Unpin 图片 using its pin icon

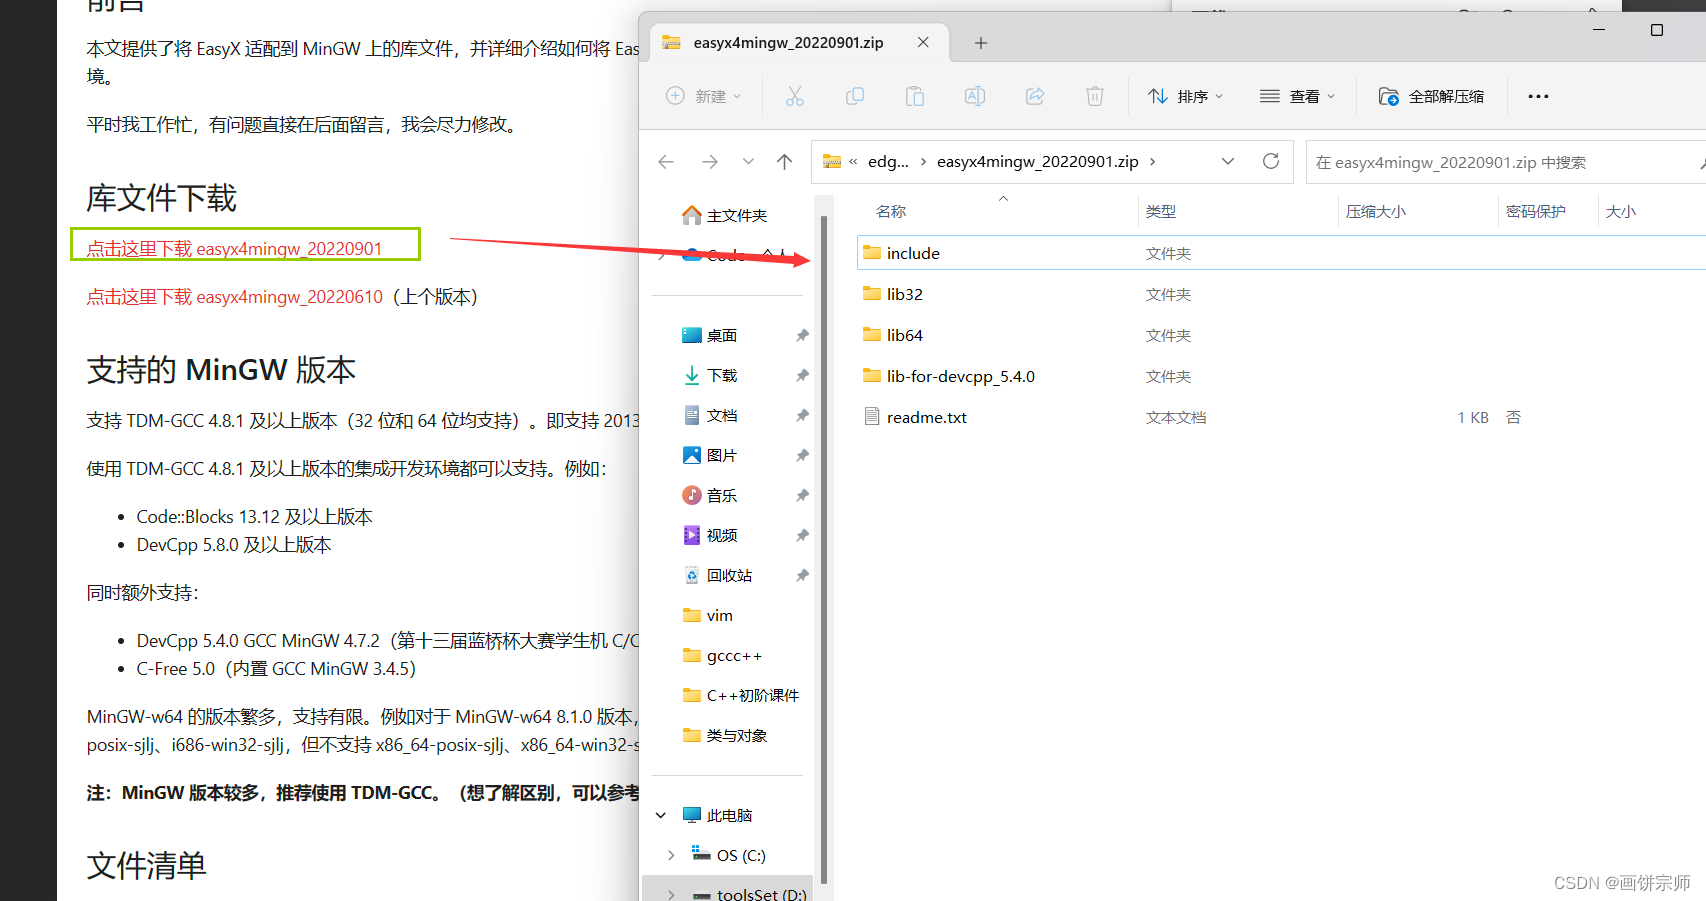point(802,455)
